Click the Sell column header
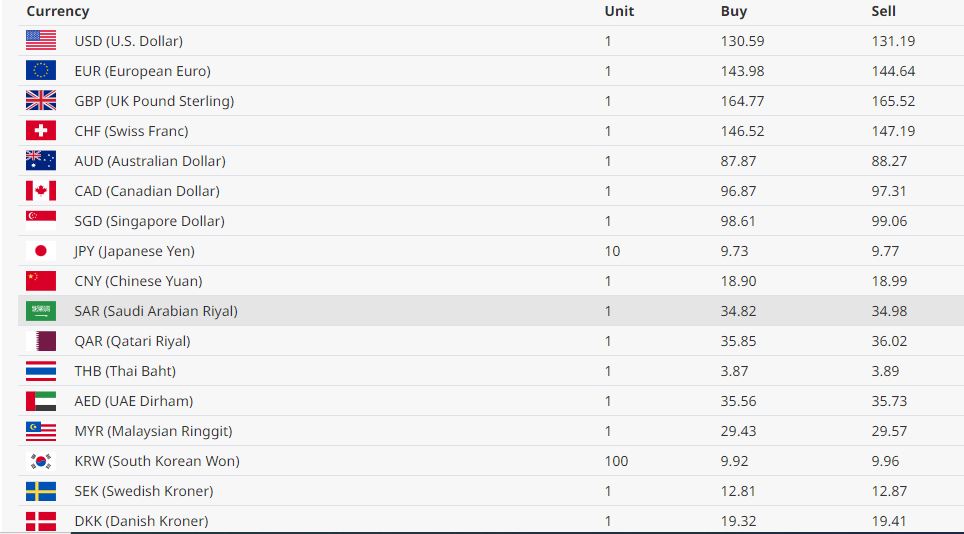This screenshot has width=964, height=534. pyautogui.click(x=884, y=12)
